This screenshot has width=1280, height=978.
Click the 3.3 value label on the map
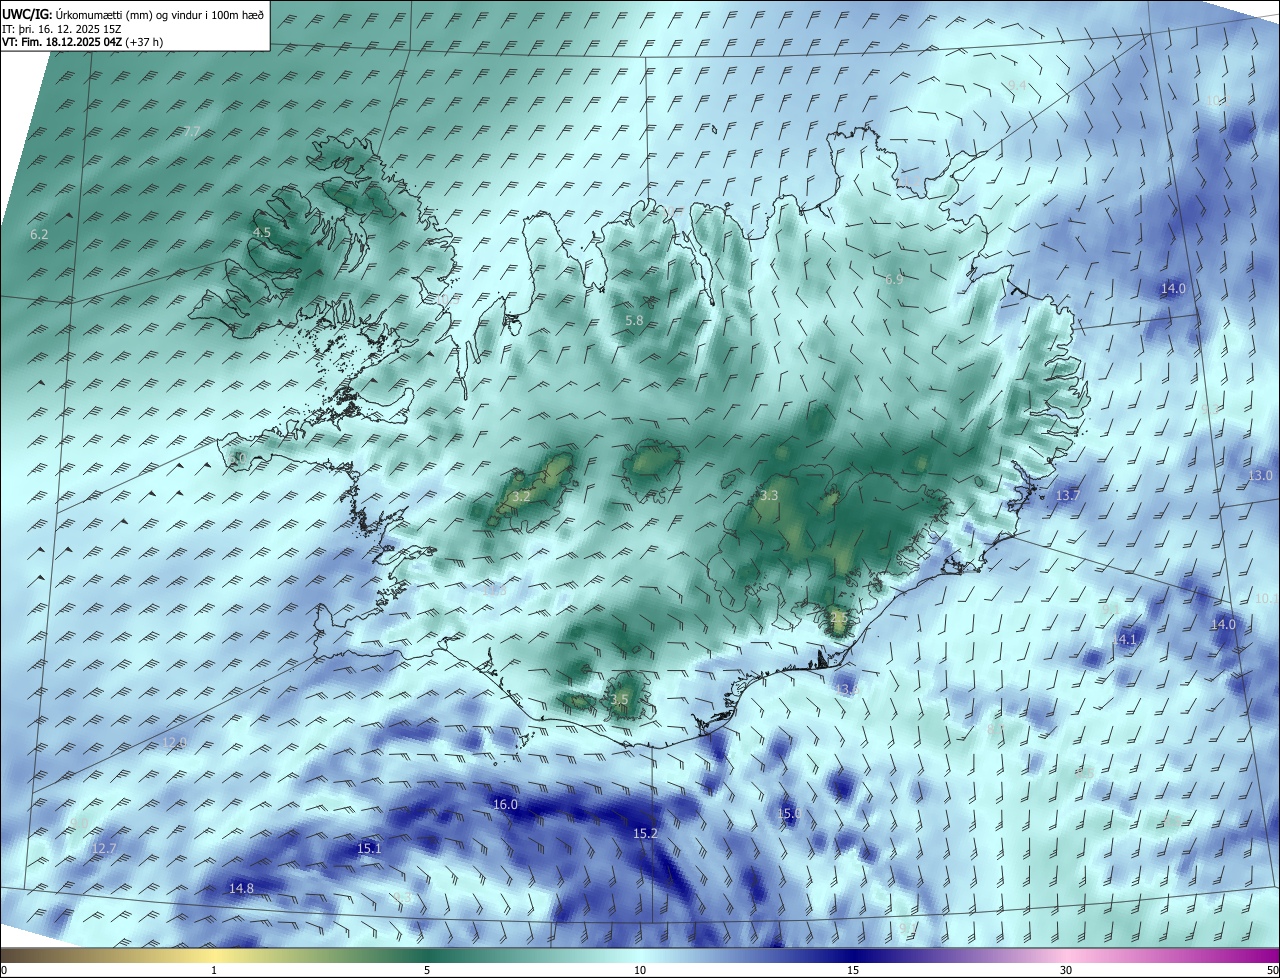pos(769,495)
